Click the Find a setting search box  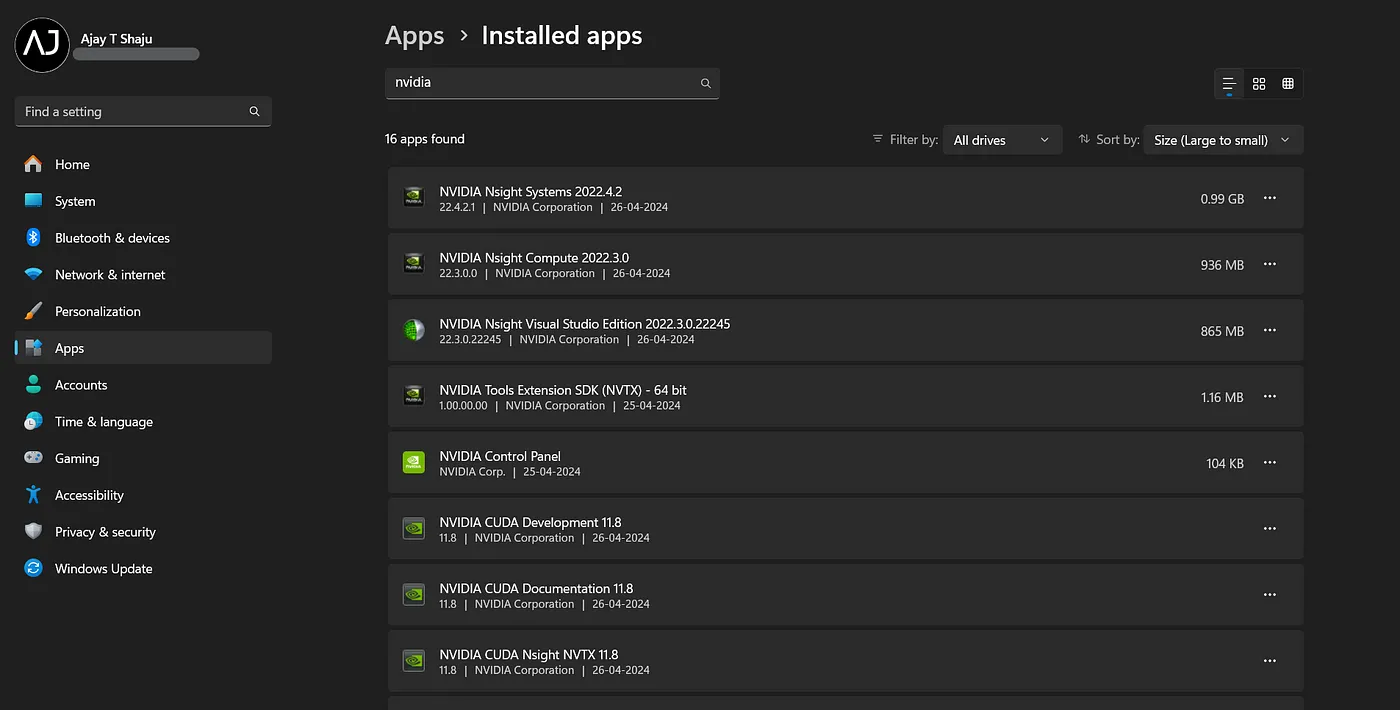coord(143,112)
